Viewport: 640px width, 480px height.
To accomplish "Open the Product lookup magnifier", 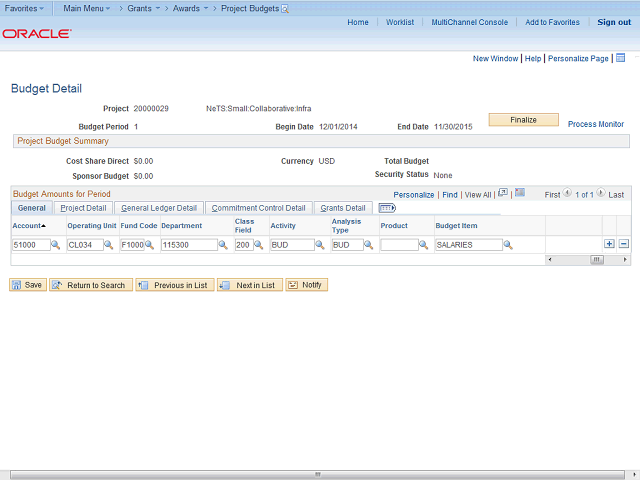I will point(425,245).
